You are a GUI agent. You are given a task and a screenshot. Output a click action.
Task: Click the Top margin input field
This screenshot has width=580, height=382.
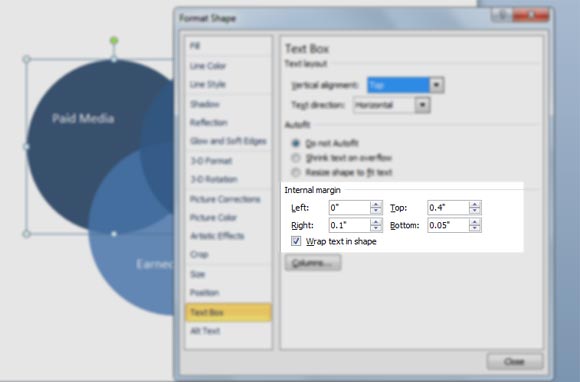(x=448, y=207)
